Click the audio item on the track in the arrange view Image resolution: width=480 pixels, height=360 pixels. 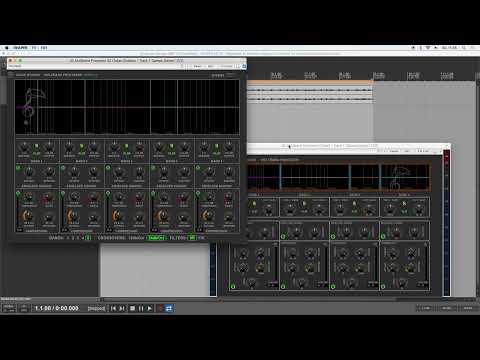pyautogui.click(x=310, y=94)
